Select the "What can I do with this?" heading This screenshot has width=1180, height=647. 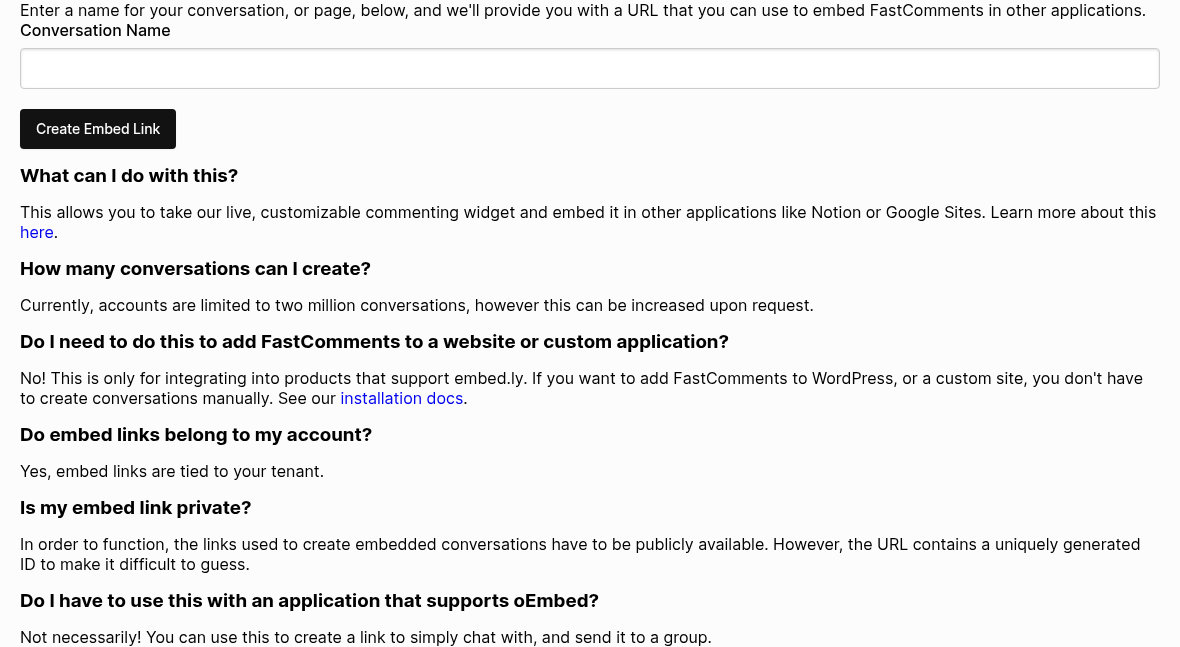tap(129, 176)
